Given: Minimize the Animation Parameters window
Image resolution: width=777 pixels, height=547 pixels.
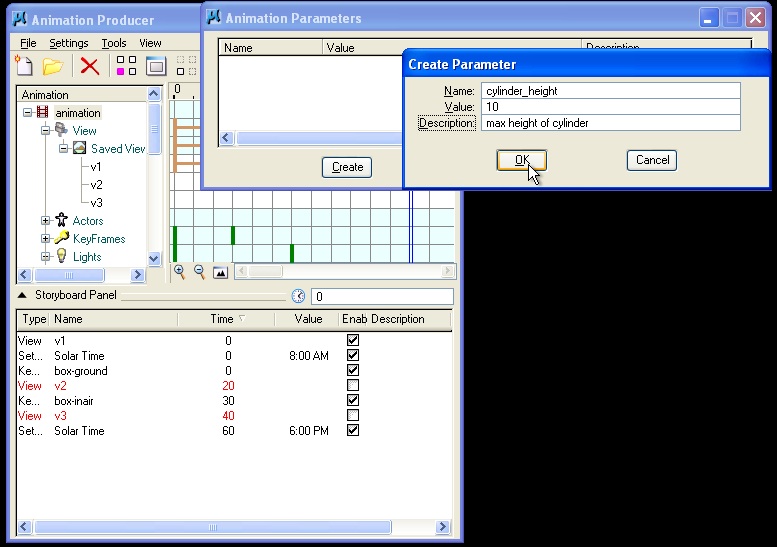Looking at the screenshot, I should pos(709,18).
